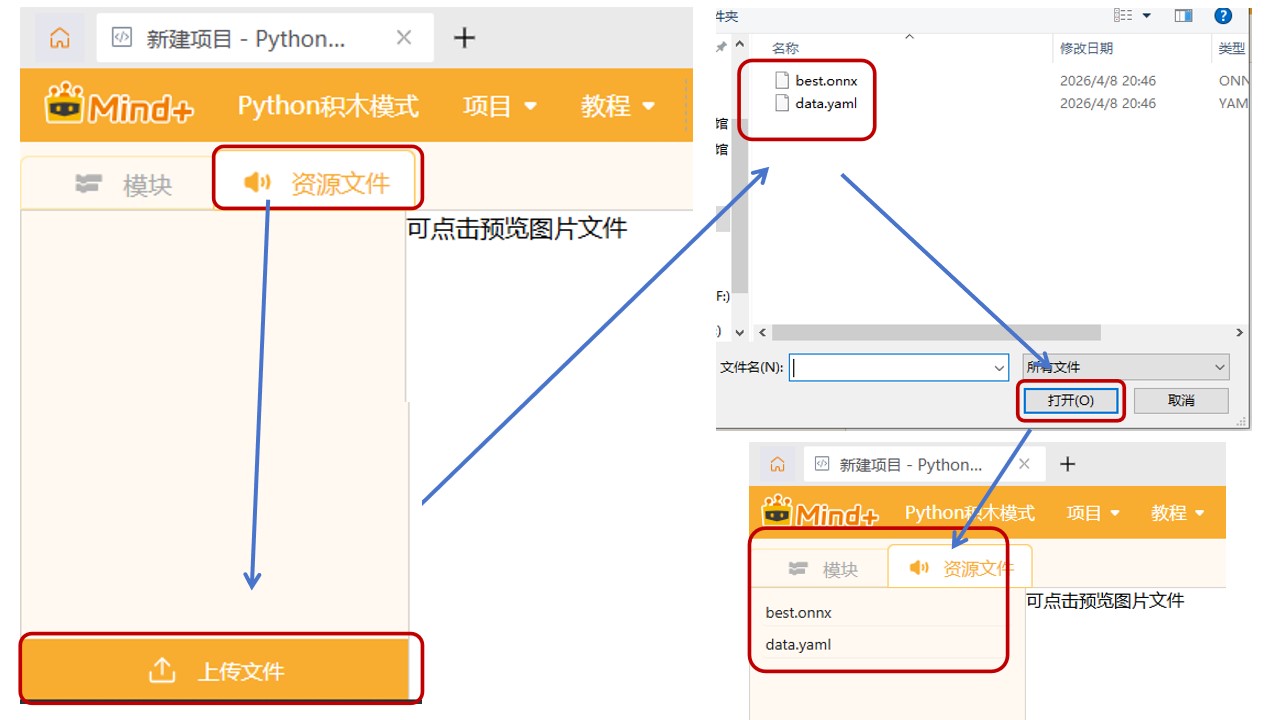The height and width of the screenshot is (720, 1280).
Task: Click the view layout icon in the file dialog
Action: click(1123, 15)
